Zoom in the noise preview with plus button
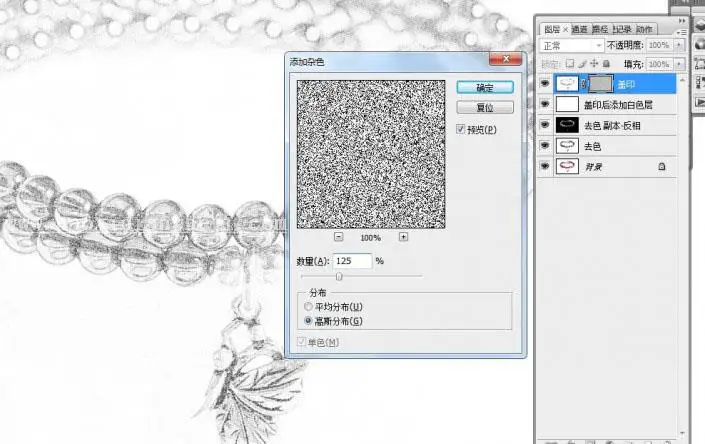The height and width of the screenshot is (444, 705). pos(403,237)
